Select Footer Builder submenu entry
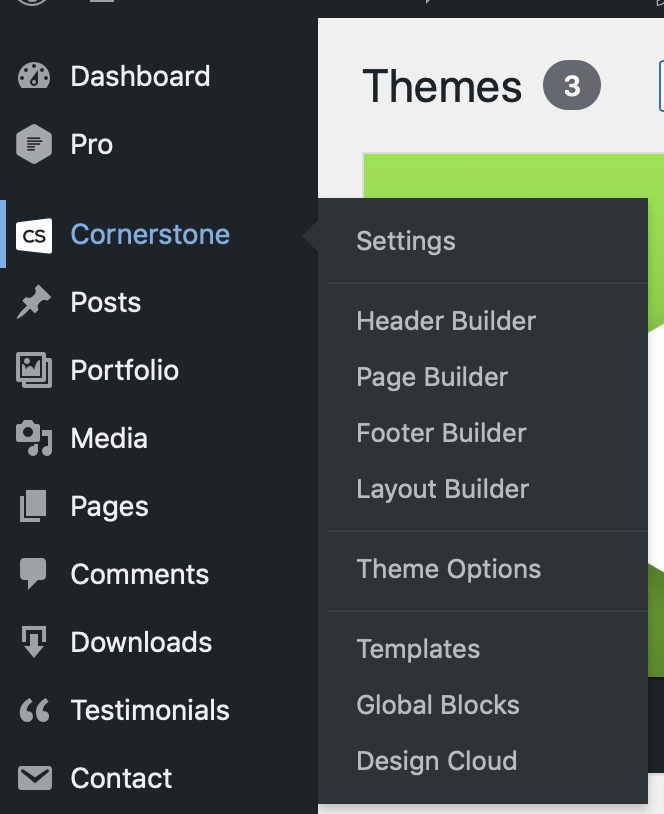Viewport: 664px width, 814px height. click(x=441, y=433)
